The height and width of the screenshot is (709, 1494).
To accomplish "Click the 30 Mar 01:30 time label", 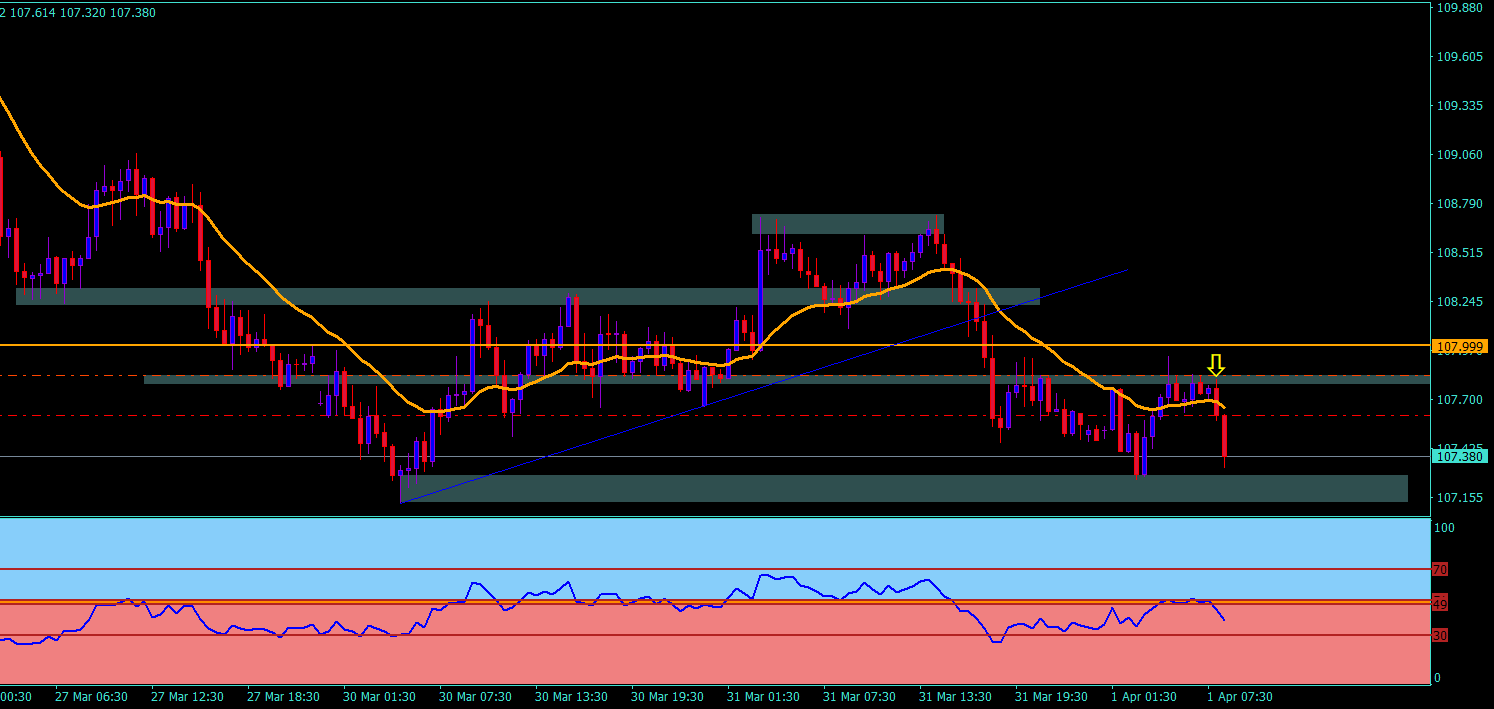I will tap(378, 696).
